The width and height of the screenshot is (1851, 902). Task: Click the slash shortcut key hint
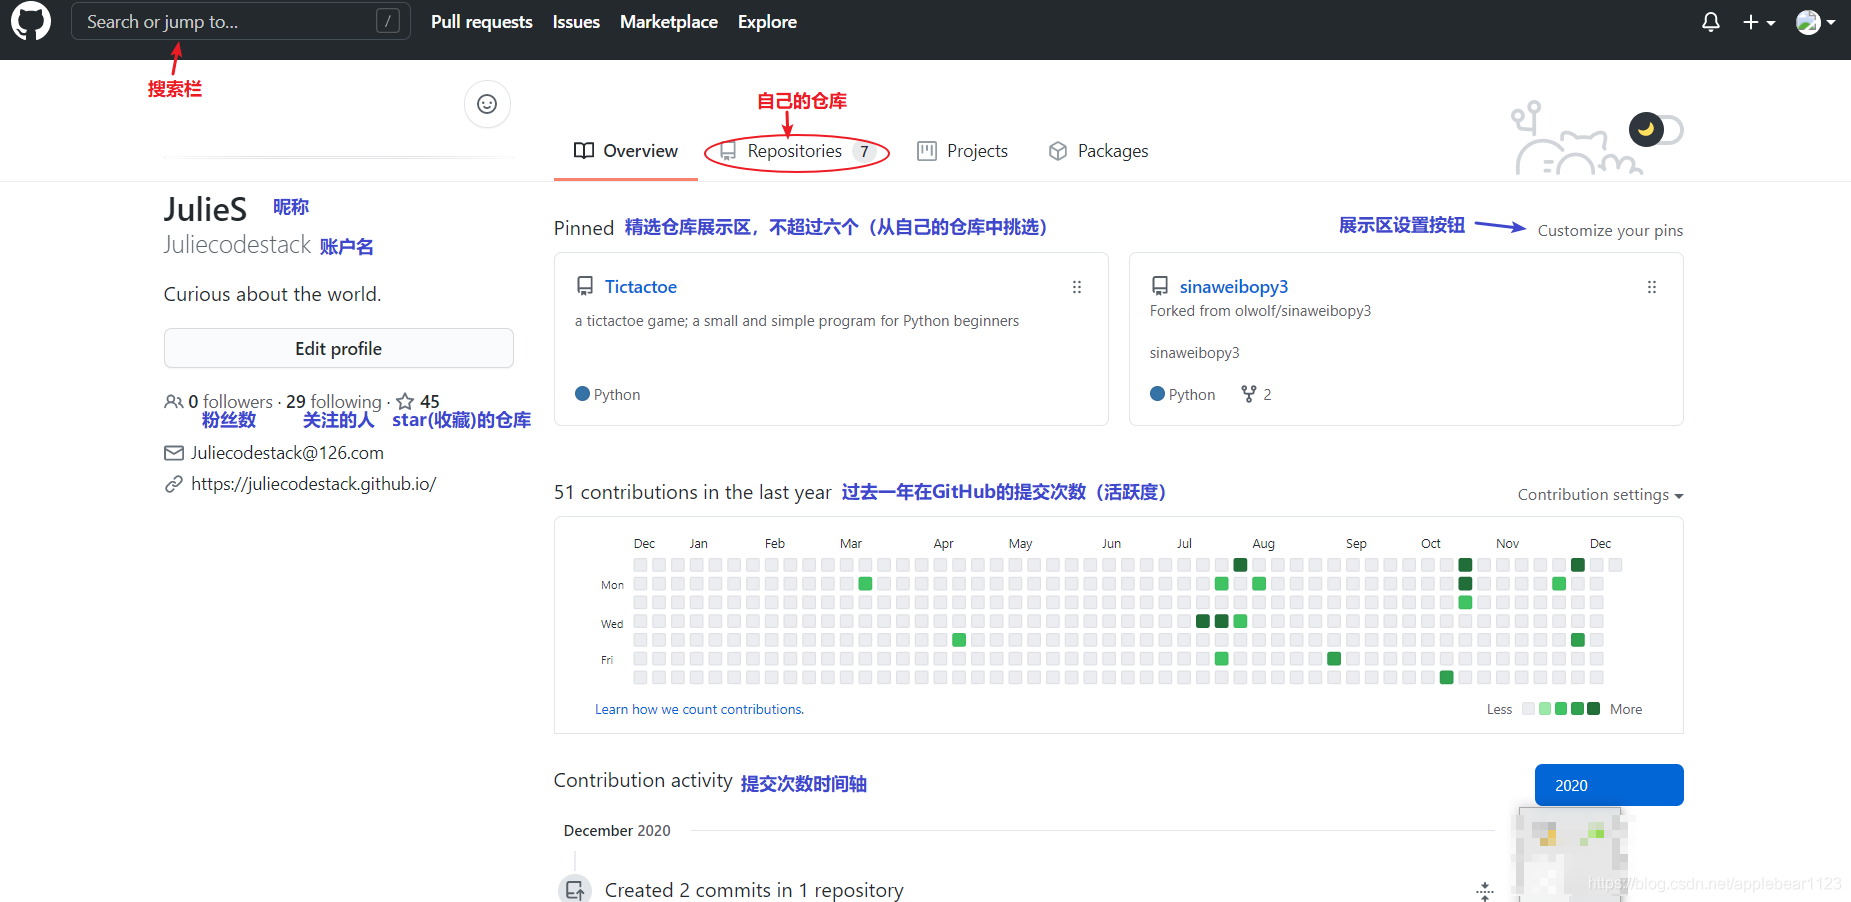[388, 21]
